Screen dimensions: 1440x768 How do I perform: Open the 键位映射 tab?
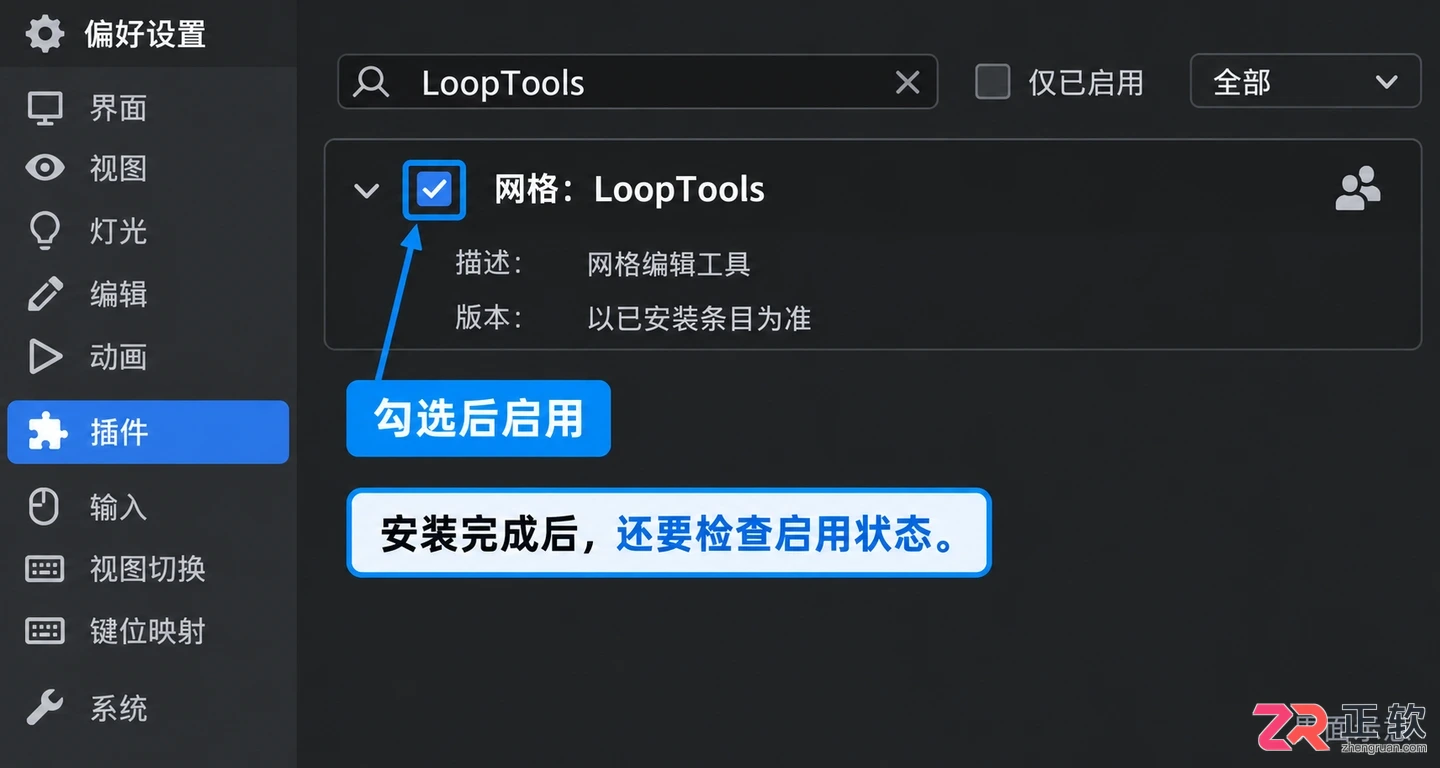click(x=148, y=632)
